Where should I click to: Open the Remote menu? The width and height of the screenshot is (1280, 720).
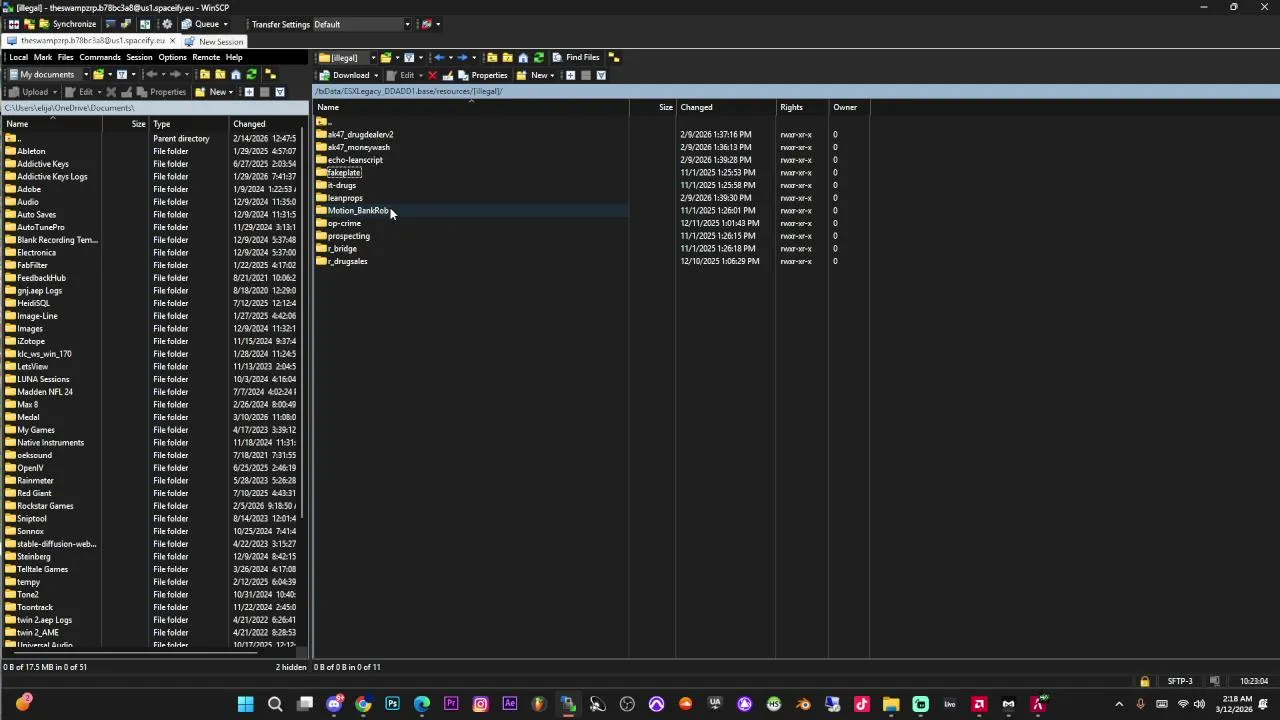point(206,57)
